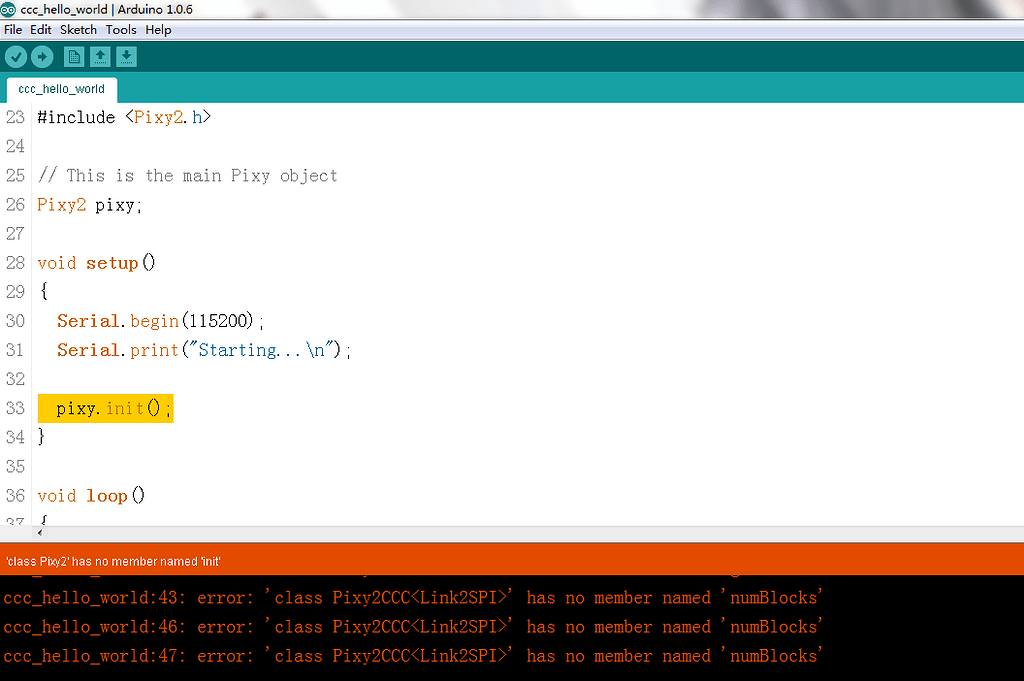The image size is (1024, 681).
Task: Open the Sketch menu
Action: pos(79,30)
